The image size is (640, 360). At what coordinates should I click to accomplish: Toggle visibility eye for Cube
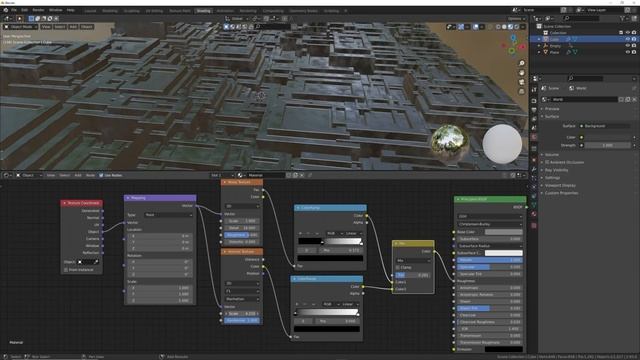coord(628,39)
